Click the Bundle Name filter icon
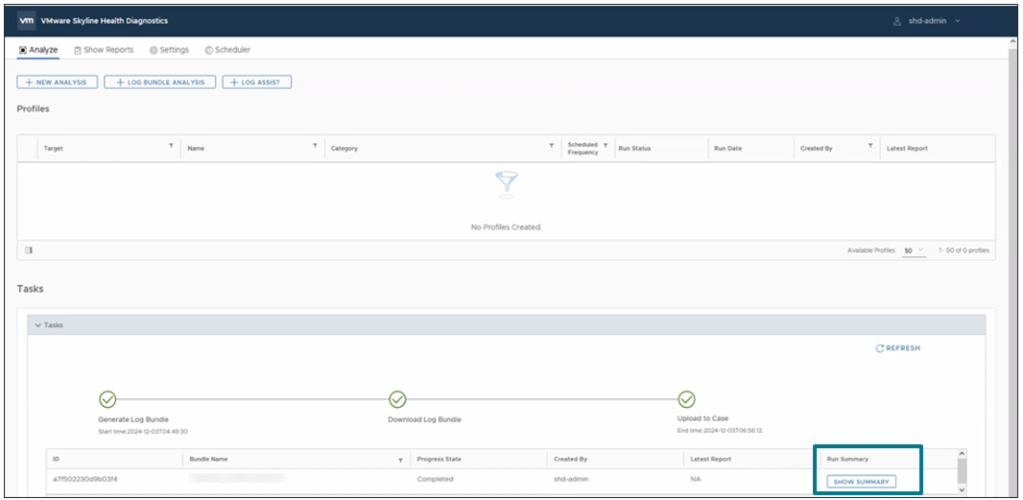Image resolution: width=1023 pixels, height=500 pixels. (400, 460)
